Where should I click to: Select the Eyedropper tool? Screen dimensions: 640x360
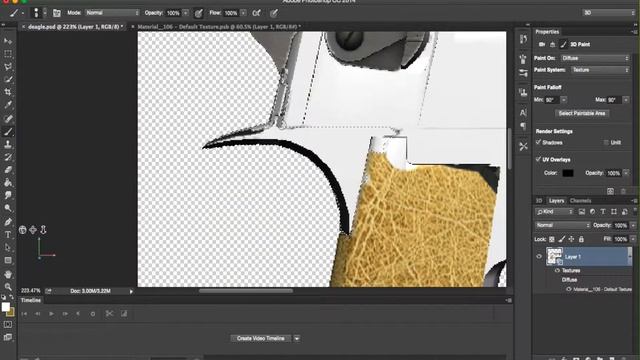point(8,105)
